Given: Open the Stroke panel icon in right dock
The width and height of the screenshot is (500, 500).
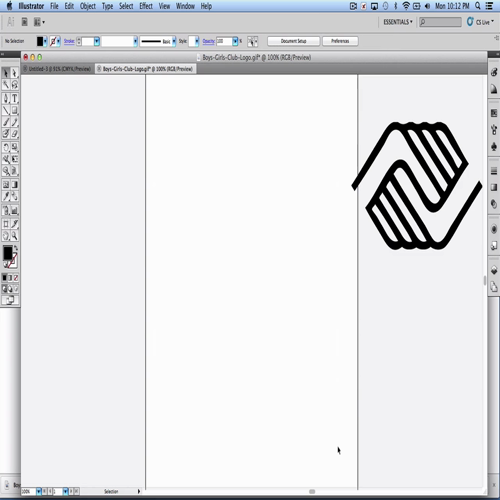Looking at the screenshot, I should [x=494, y=172].
